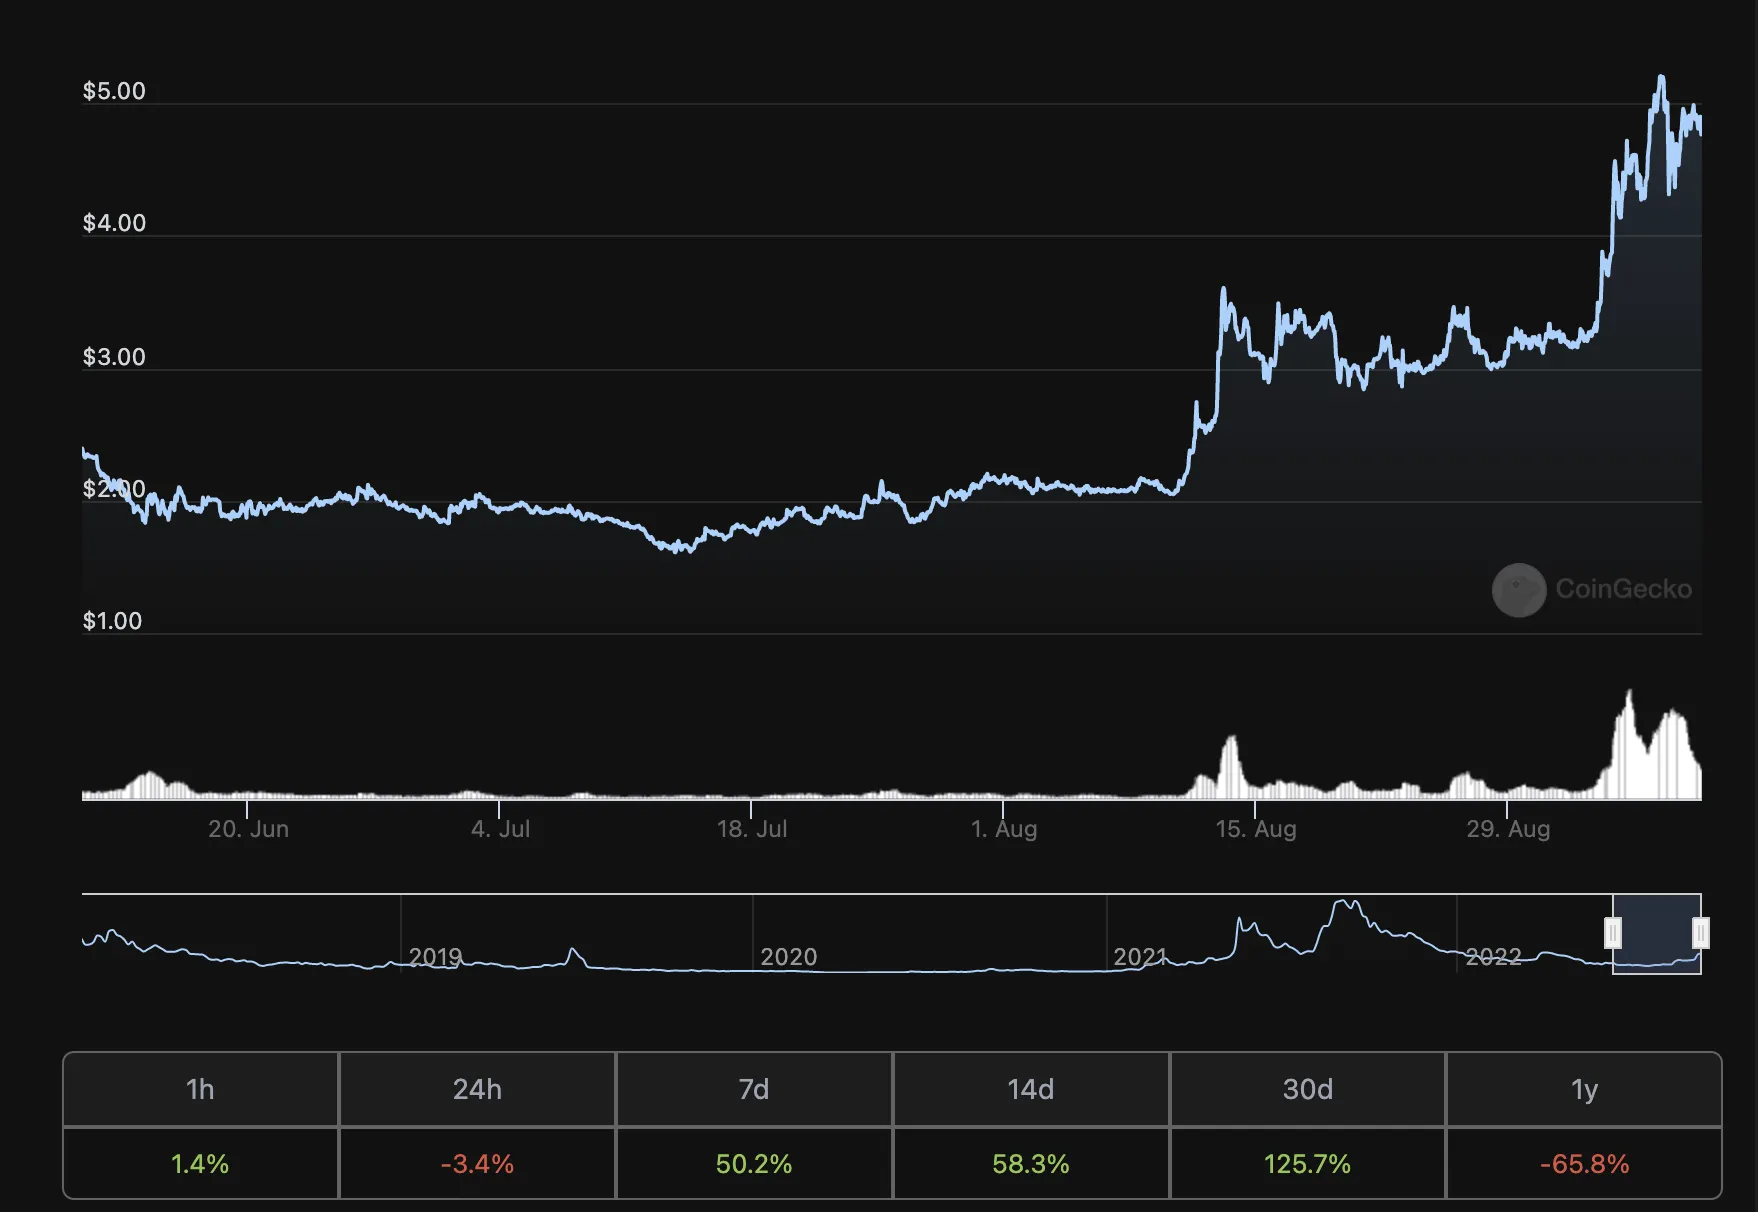The width and height of the screenshot is (1758, 1212).
Task: Click the 15. Aug date axis label
Action: (1256, 829)
